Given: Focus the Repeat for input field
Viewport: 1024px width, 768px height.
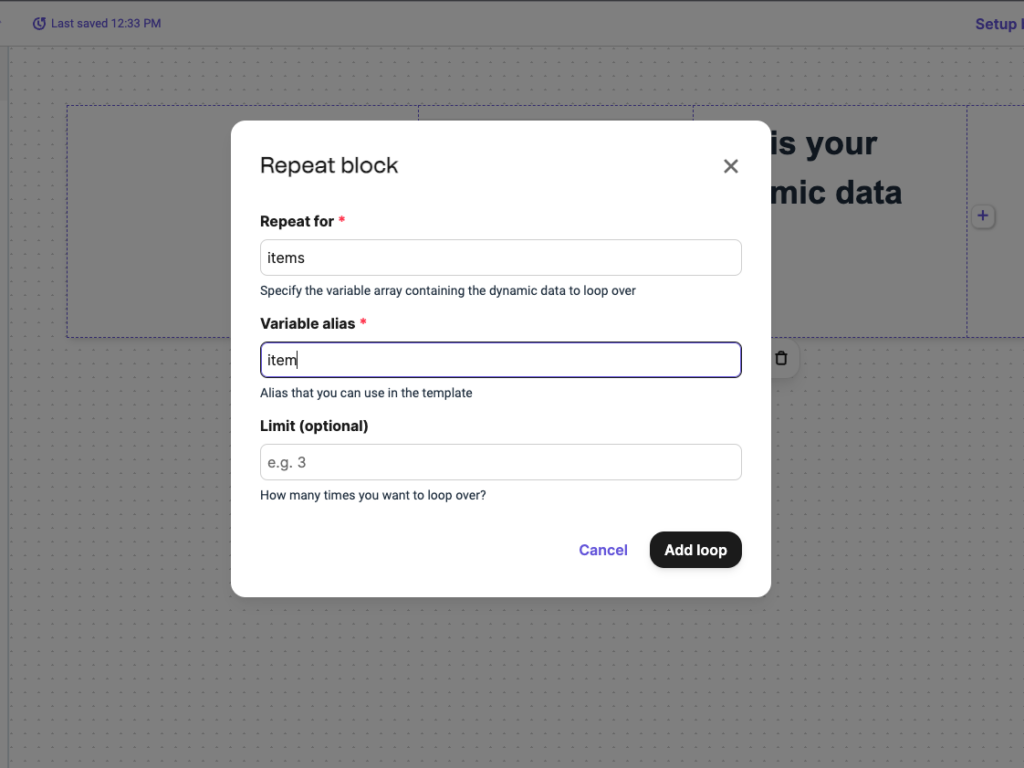Looking at the screenshot, I should pyautogui.click(x=500, y=258).
